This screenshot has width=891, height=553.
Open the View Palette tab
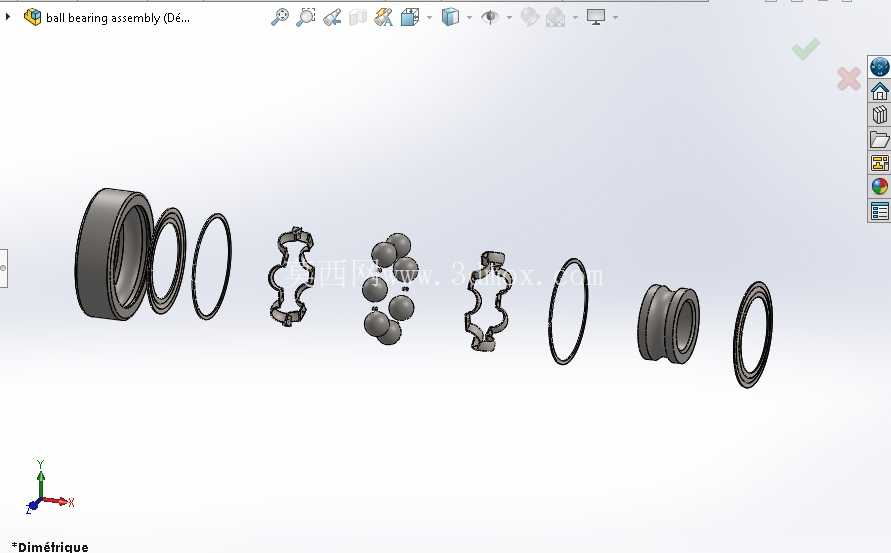click(x=879, y=163)
